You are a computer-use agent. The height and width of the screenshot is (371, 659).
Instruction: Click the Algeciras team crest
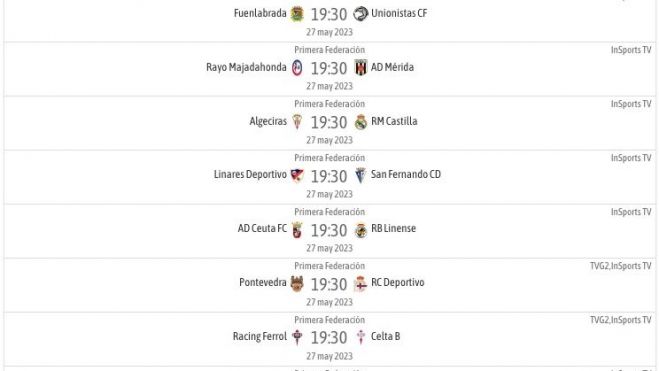click(297, 122)
